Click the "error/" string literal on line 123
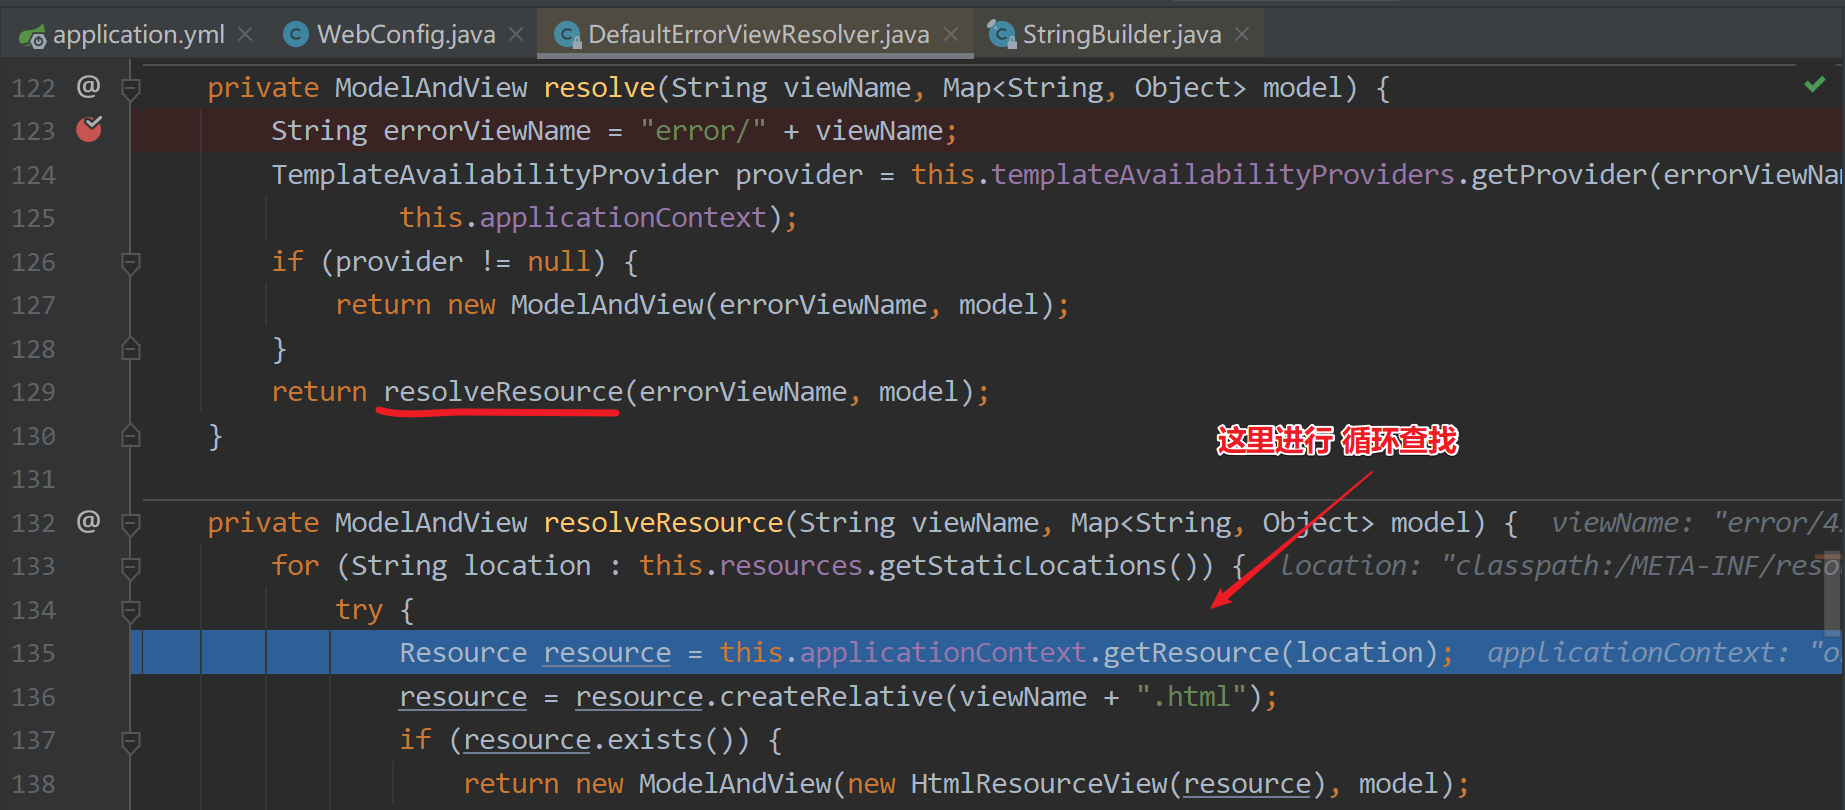Image resolution: width=1845 pixels, height=810 pixels. (x=703, y=131)
